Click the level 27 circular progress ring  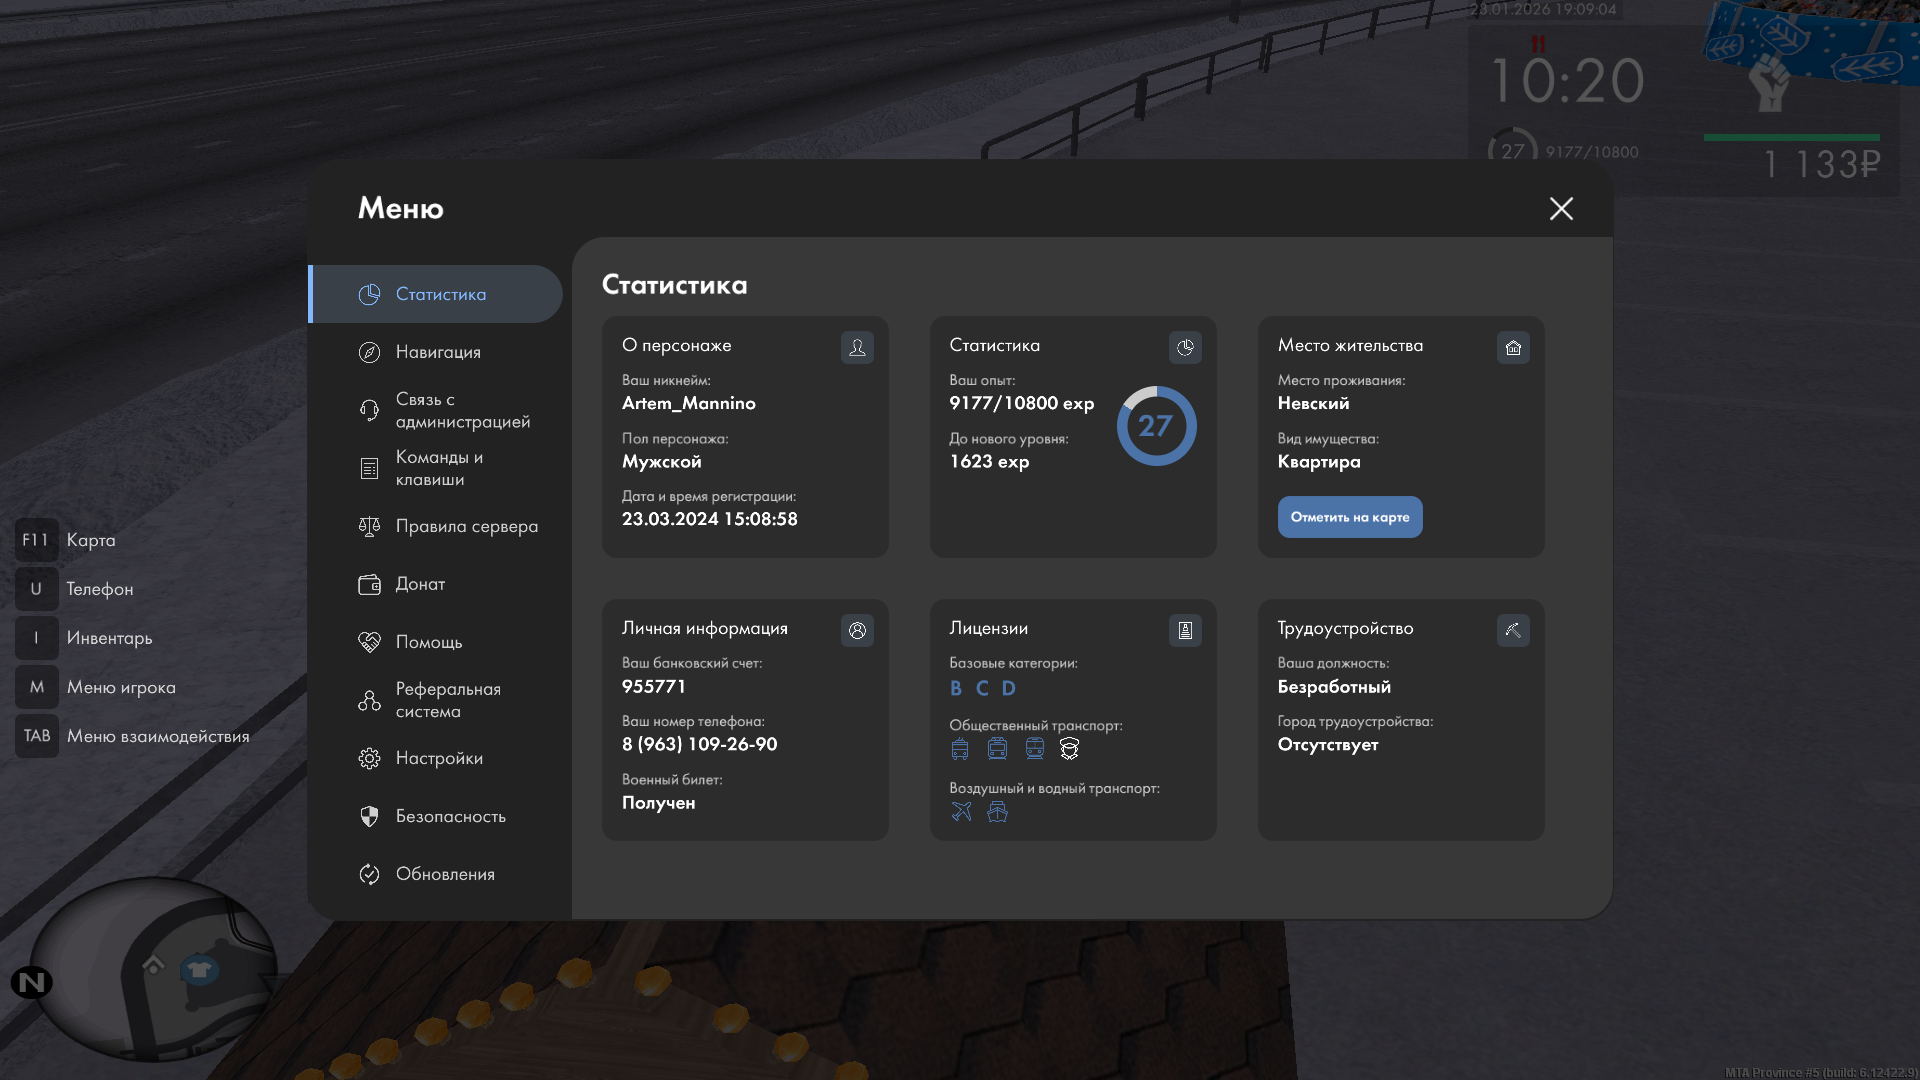(x=1156, y=426)
